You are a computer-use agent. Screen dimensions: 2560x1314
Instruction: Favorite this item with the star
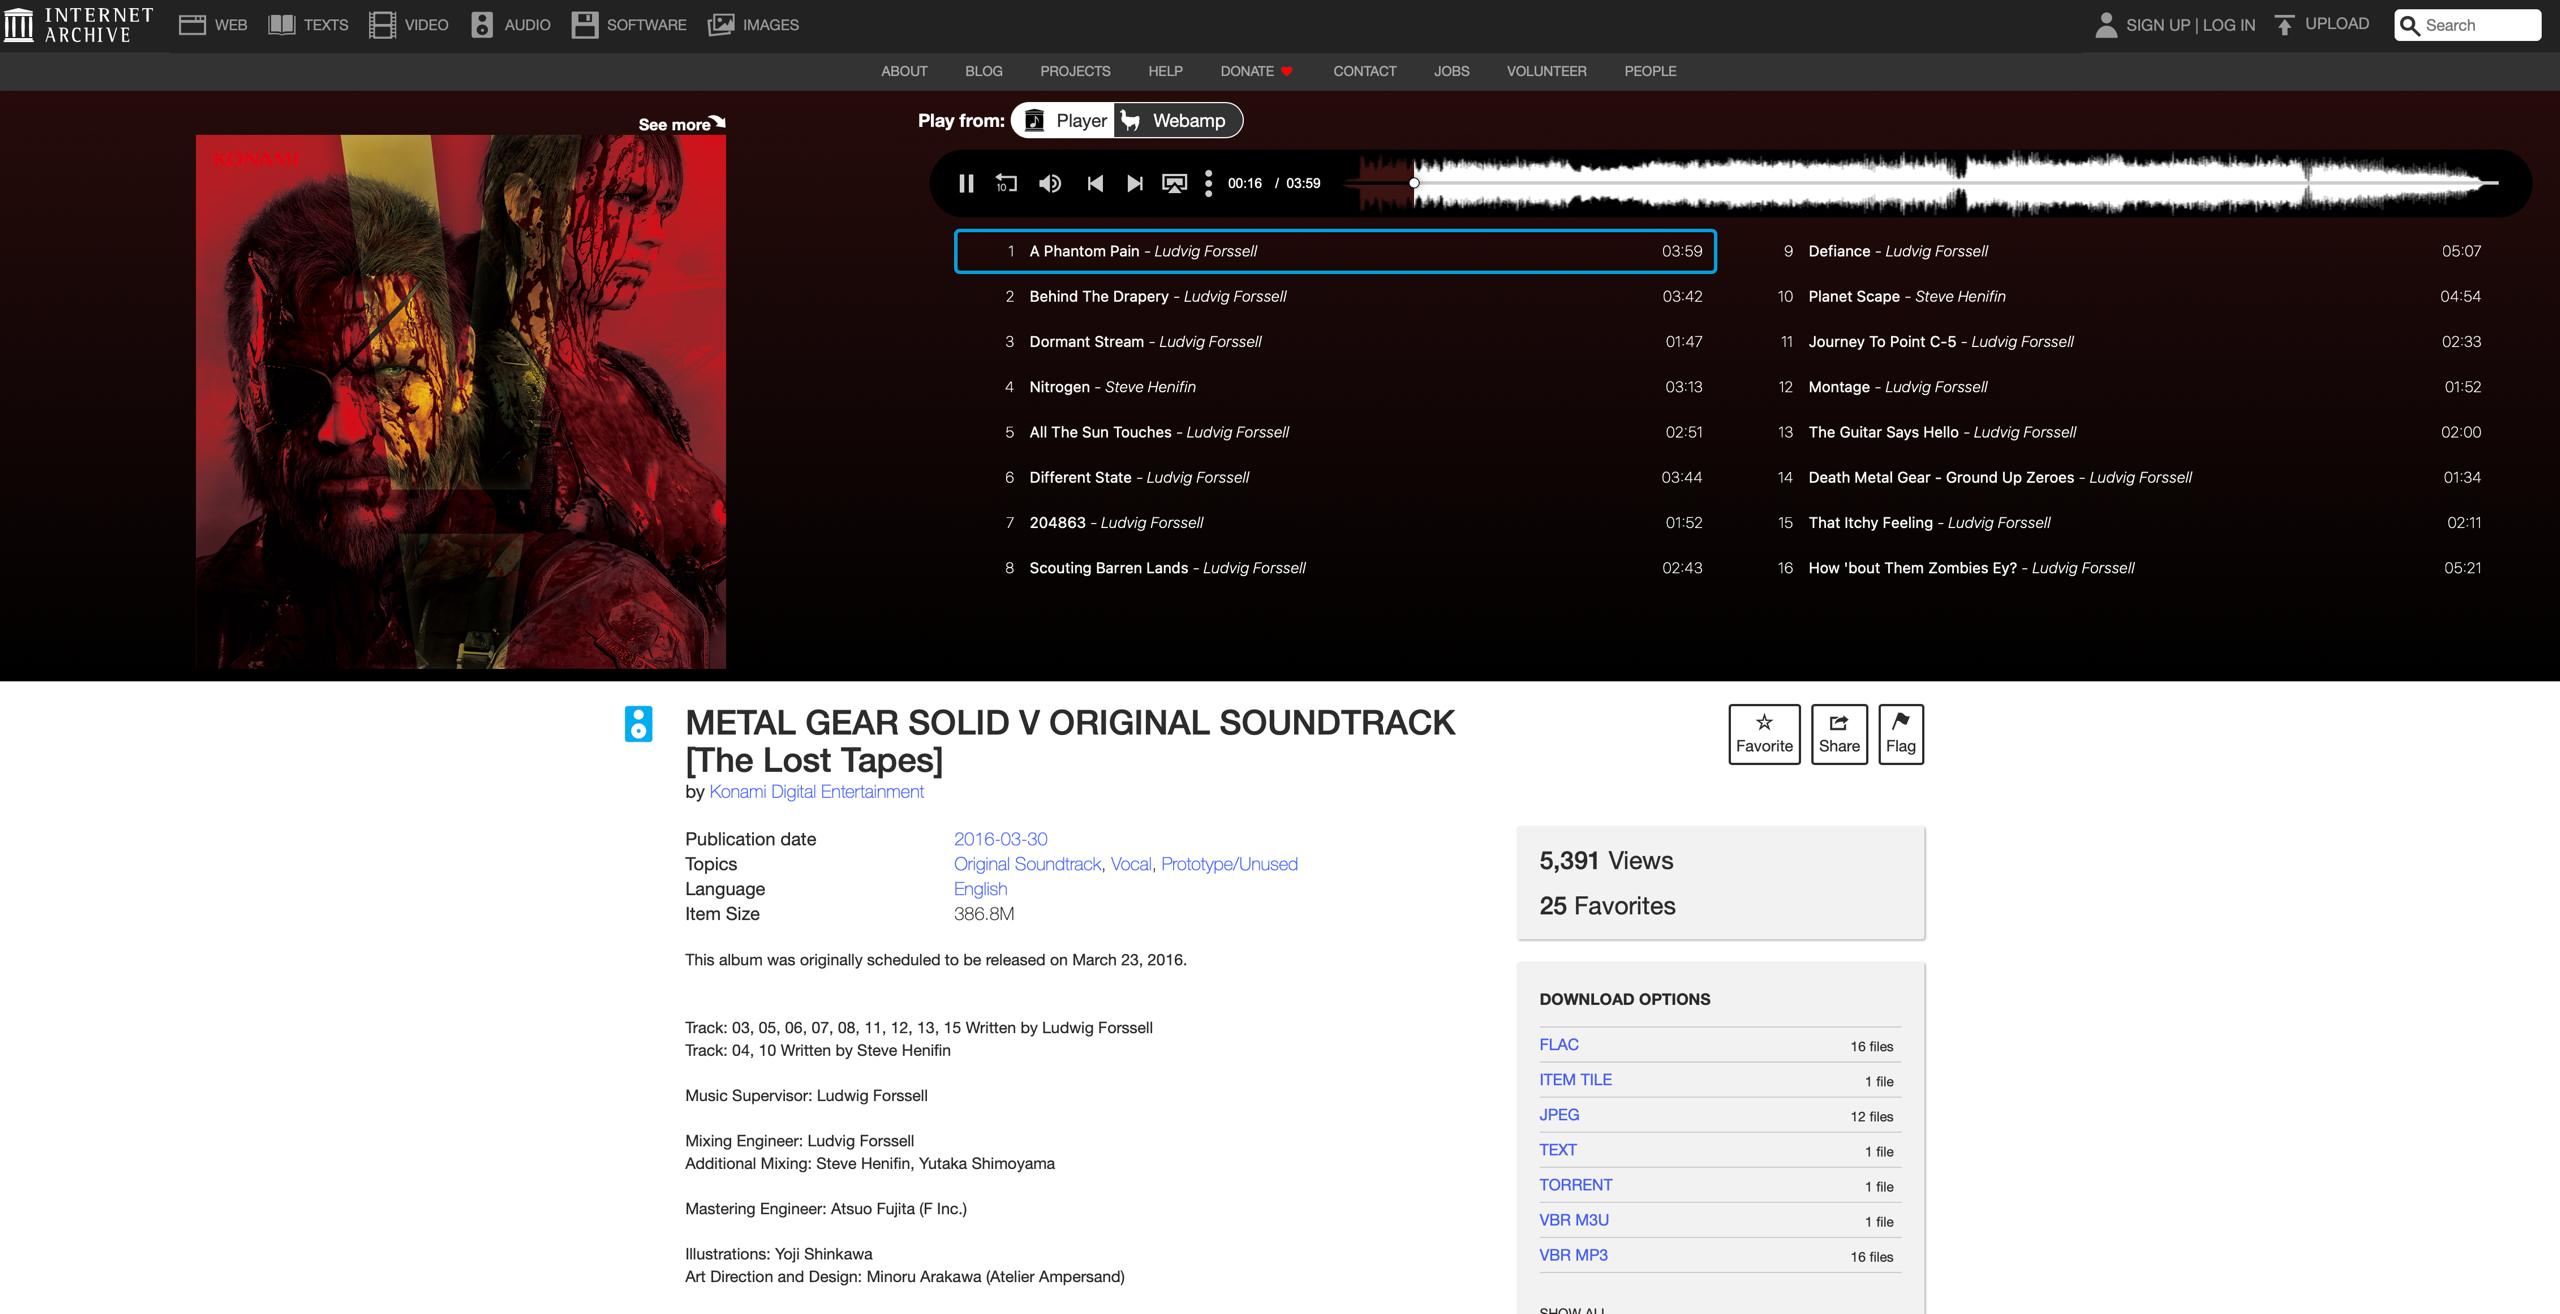pos(1764,734)
